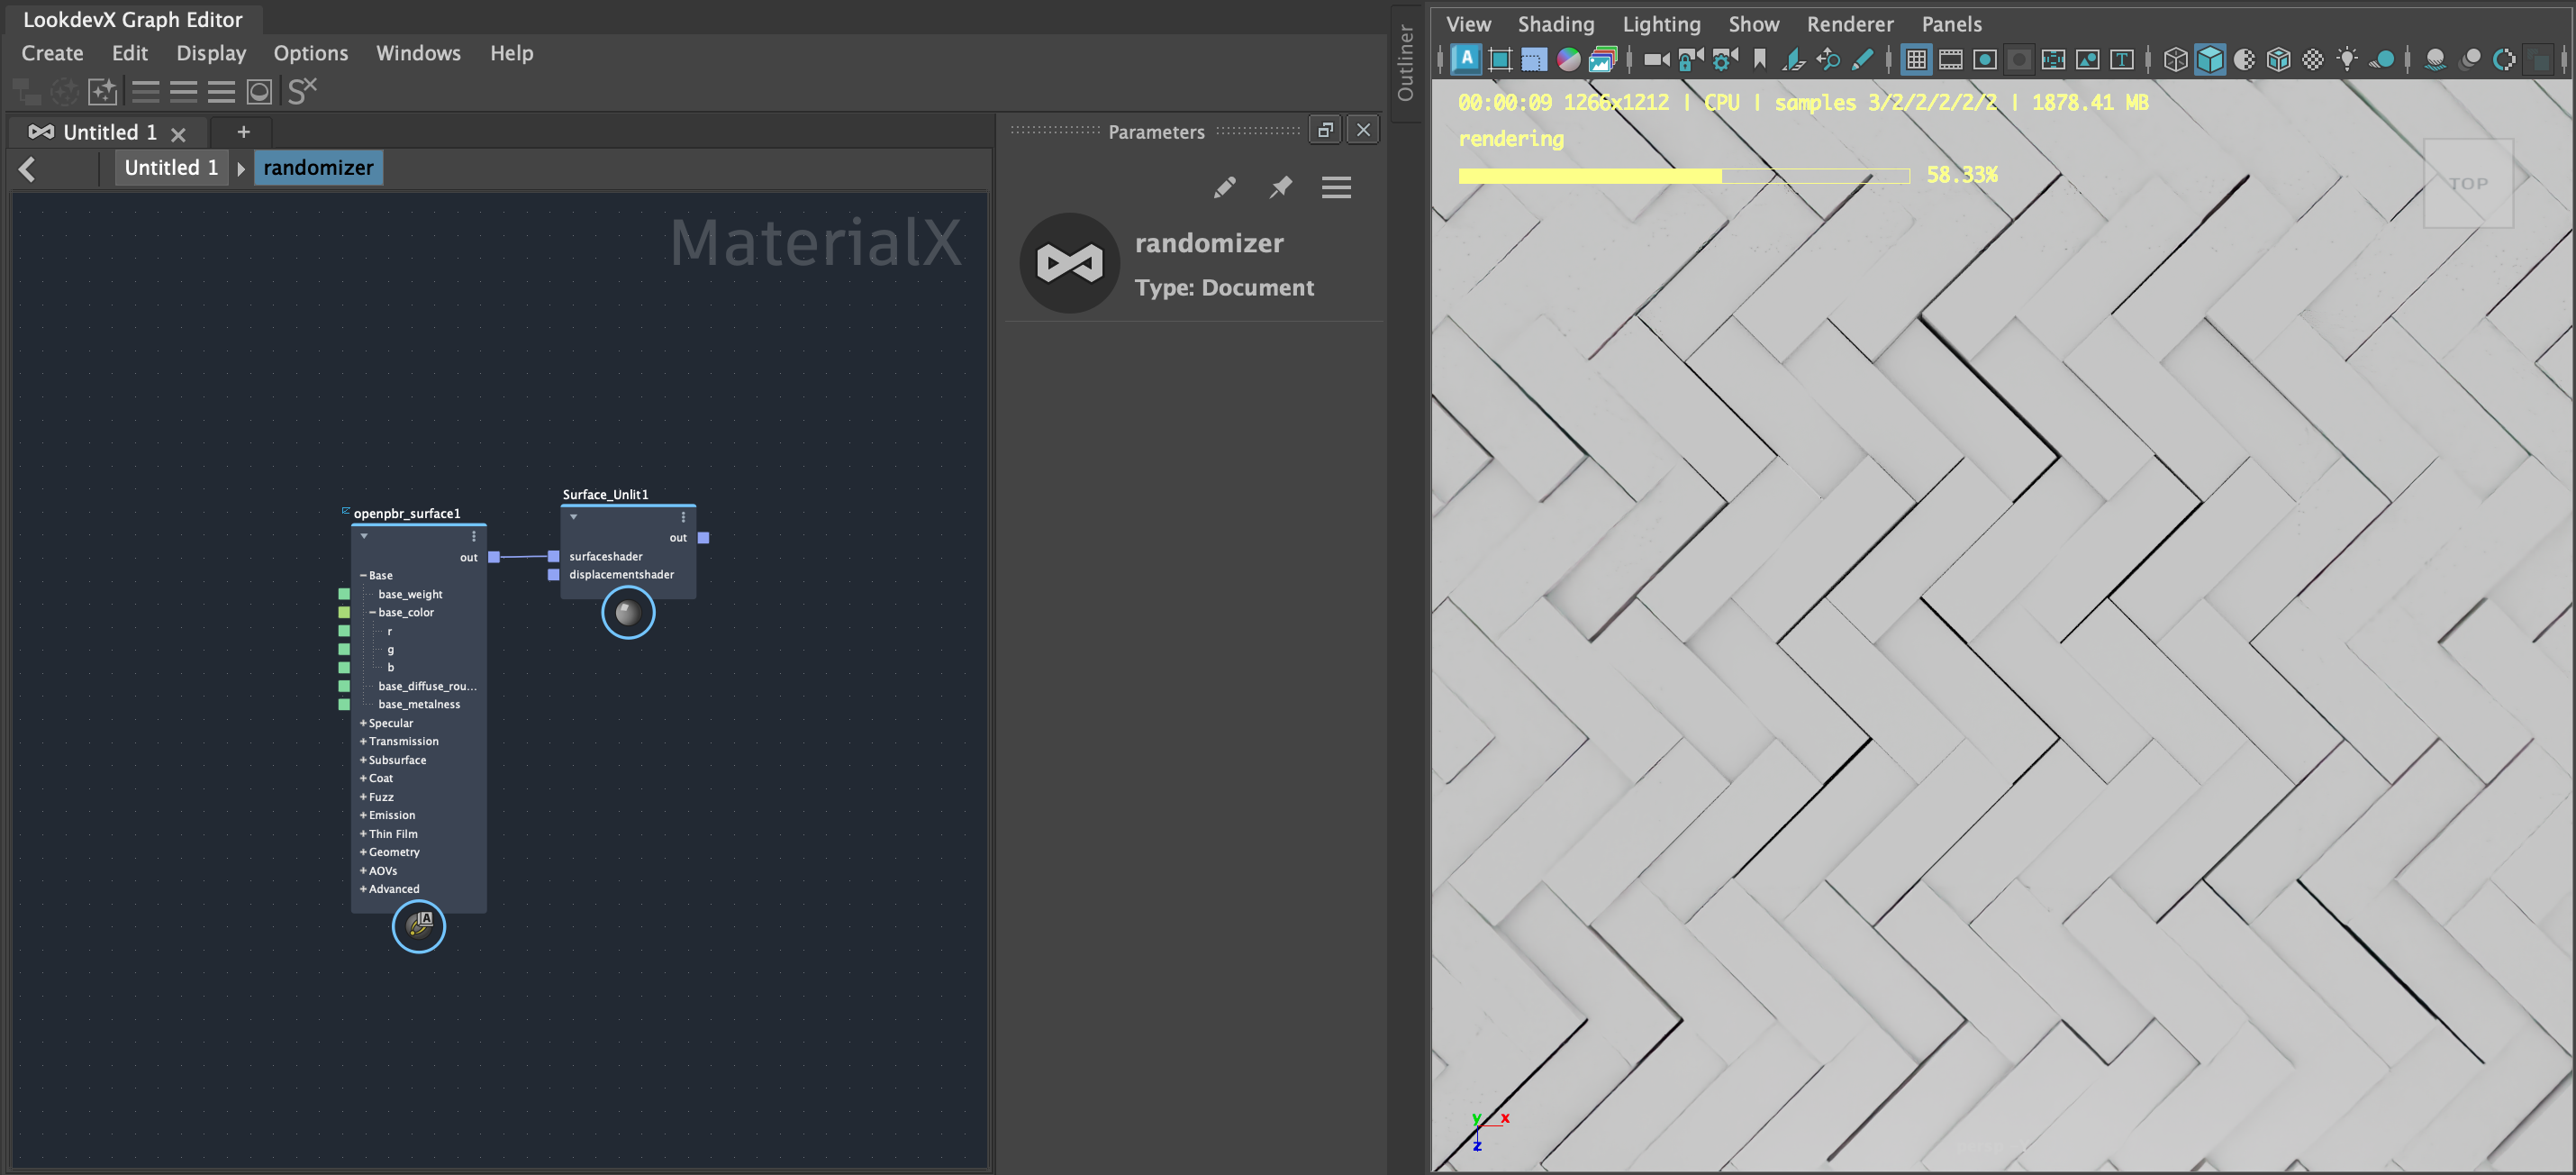Pin the Parameters panel
The width and height of the screenshot is (2576, 1175).
(1280, 188)
